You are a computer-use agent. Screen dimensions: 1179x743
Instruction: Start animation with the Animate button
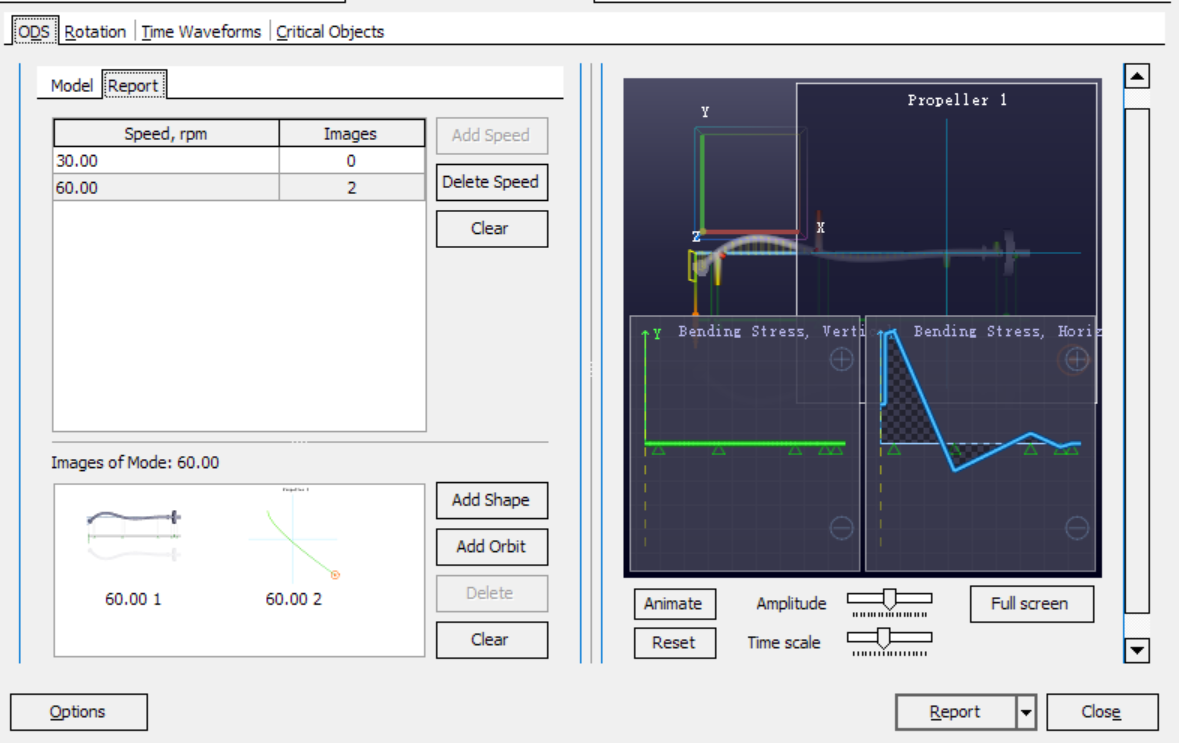pos(674,604)
